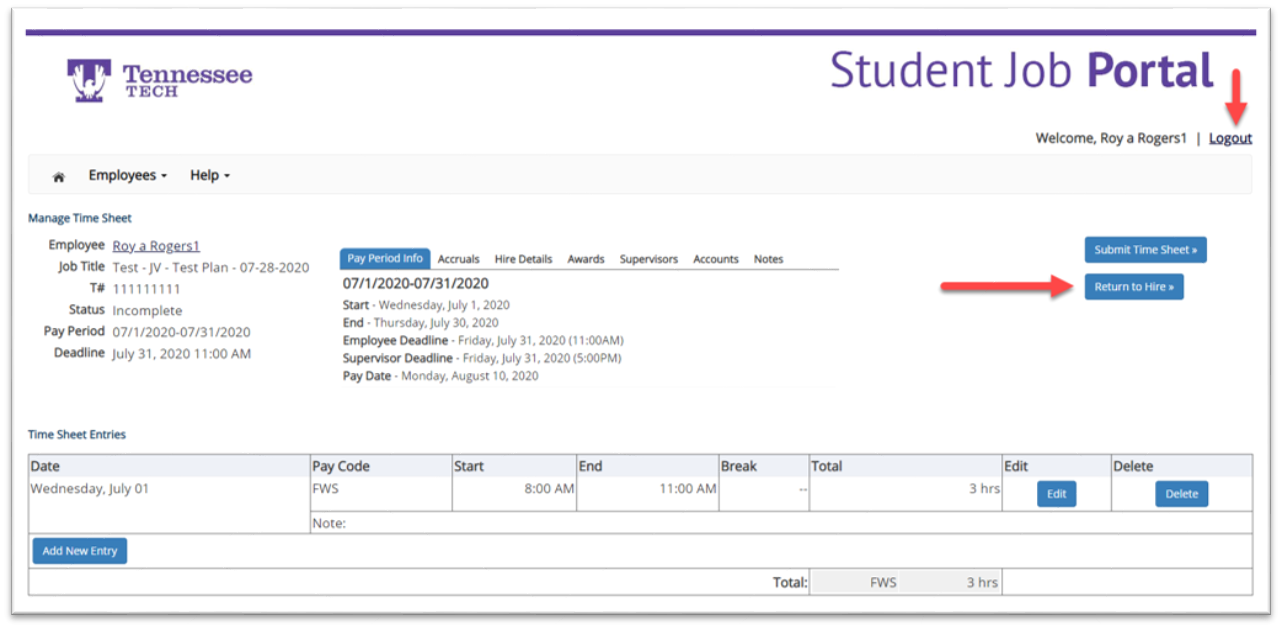Open the Roy a Rogers1 employee link
Viewport: 1282px width, 629px height.
[156, 246]
